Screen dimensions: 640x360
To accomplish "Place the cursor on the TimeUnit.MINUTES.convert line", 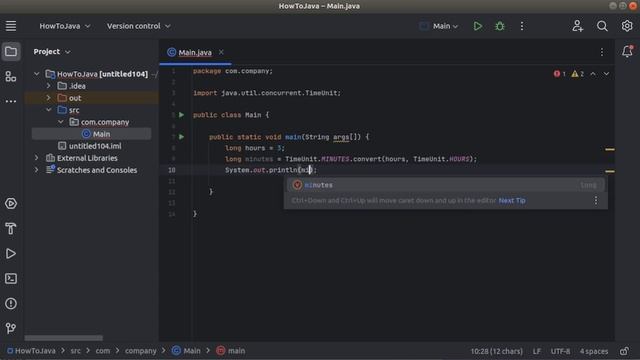I will [351, 159].
